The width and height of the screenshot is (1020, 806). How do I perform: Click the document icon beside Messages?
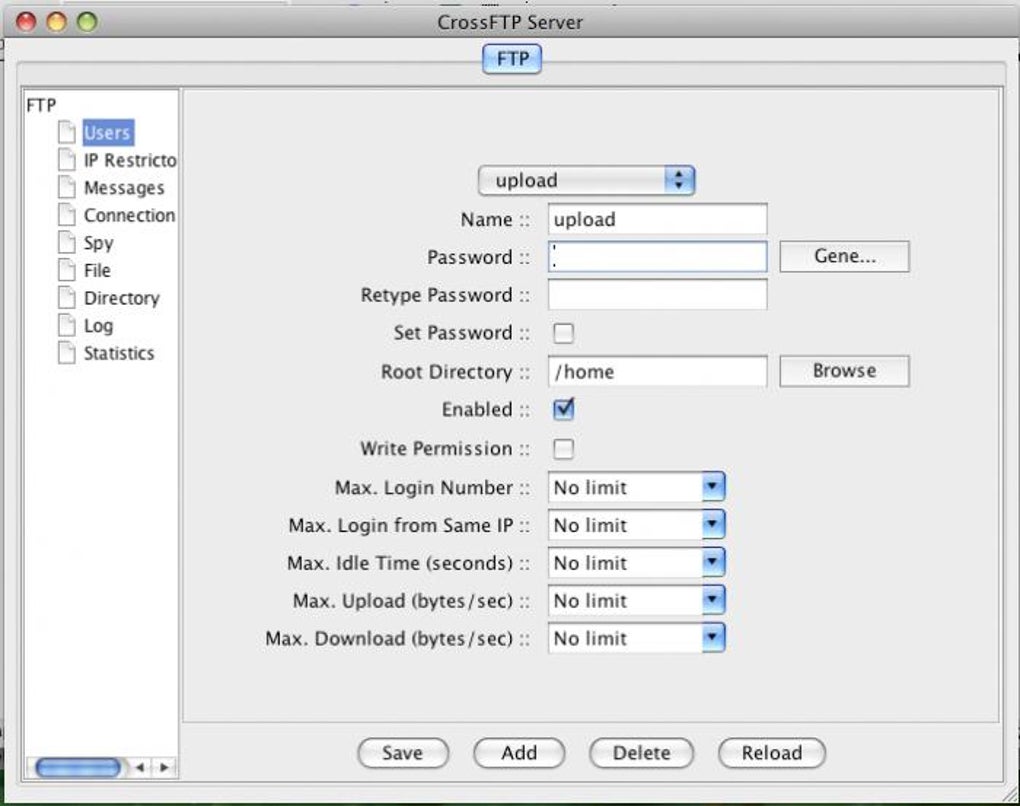pos(66,187)
